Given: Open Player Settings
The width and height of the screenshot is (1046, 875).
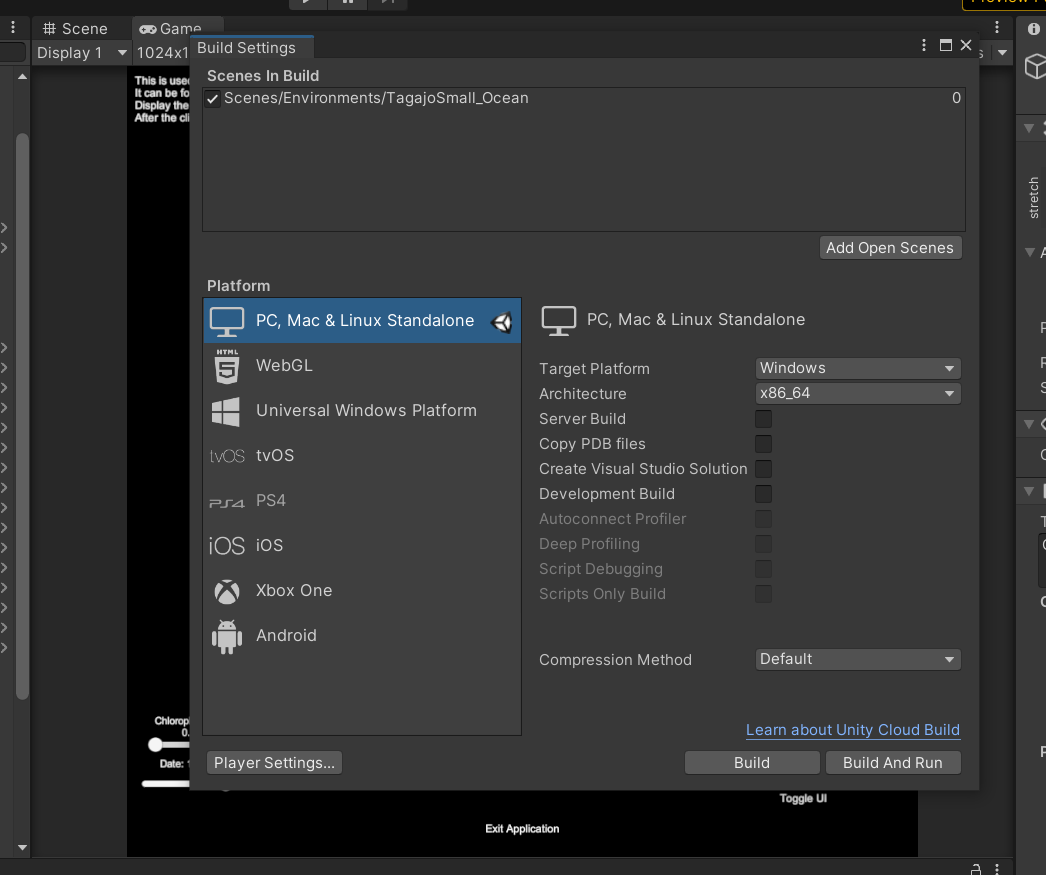Looking at the screenshot, I should (x=274, y=763).
